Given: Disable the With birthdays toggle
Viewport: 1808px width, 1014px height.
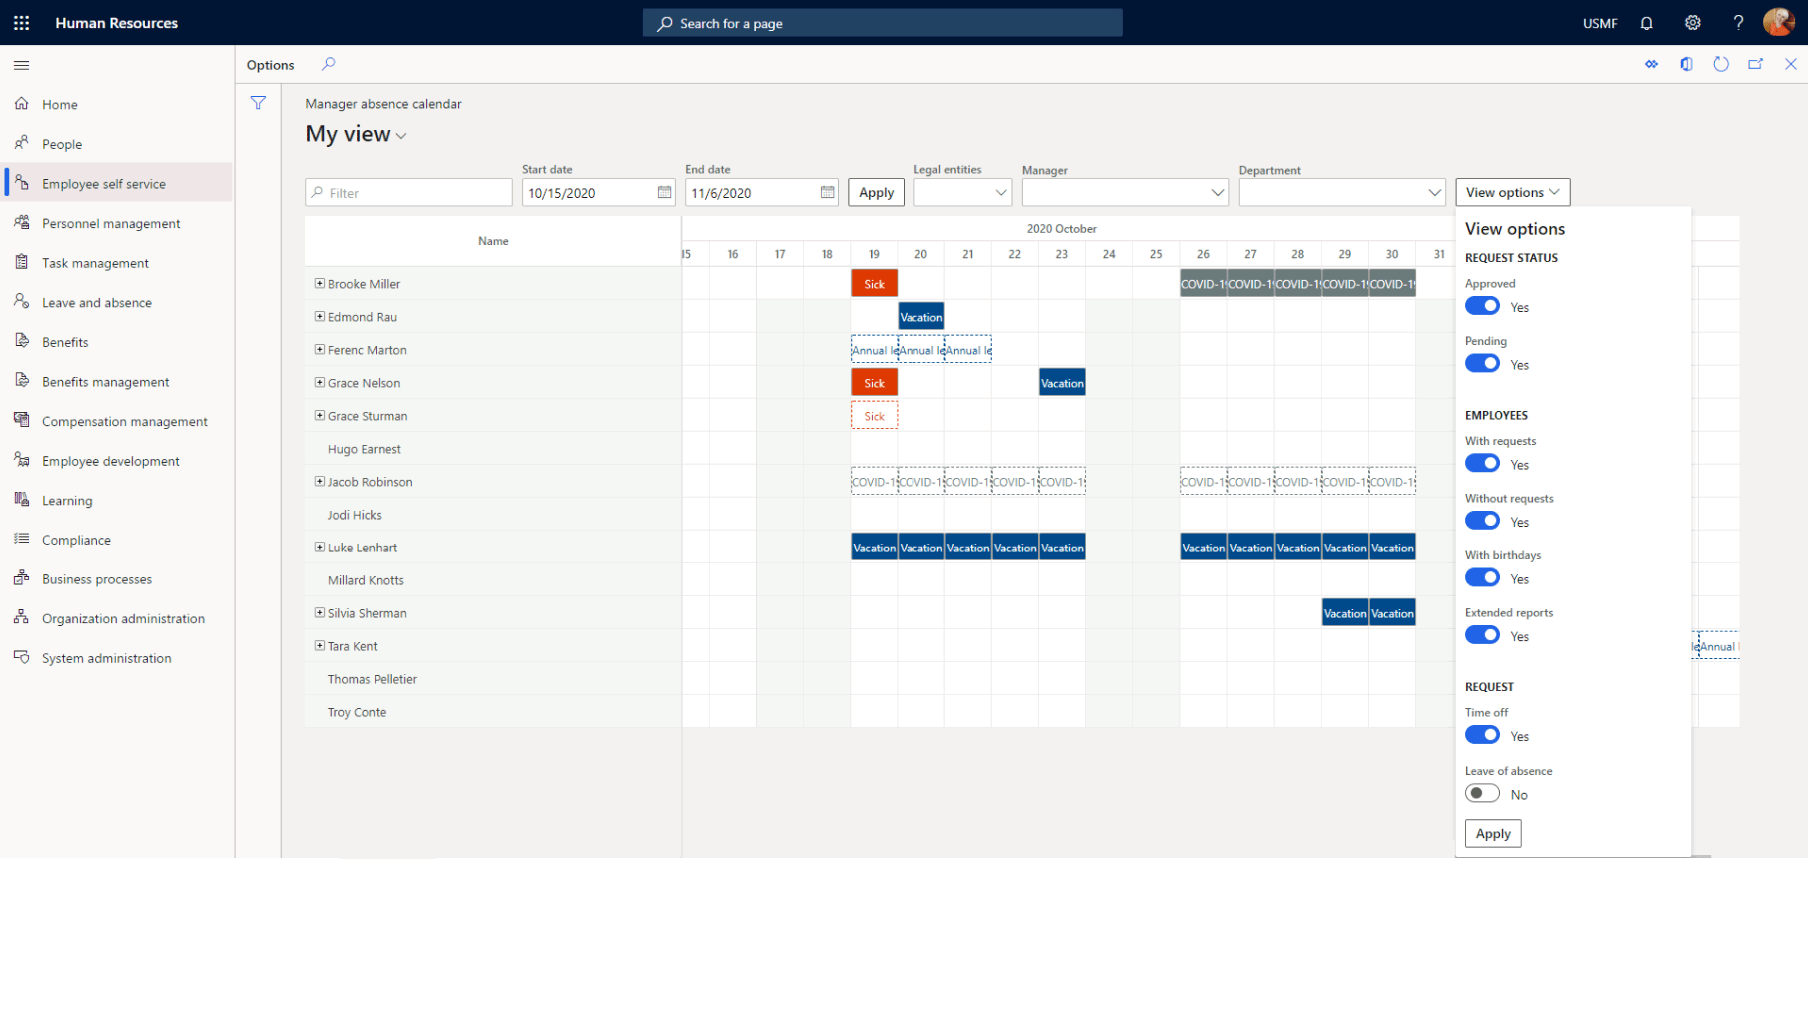Looking at the screenshot, I should (x=1482, y=577).
